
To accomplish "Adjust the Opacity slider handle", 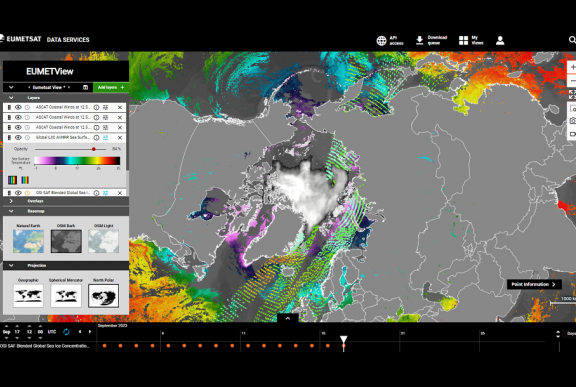I will (x=94, y=149).
